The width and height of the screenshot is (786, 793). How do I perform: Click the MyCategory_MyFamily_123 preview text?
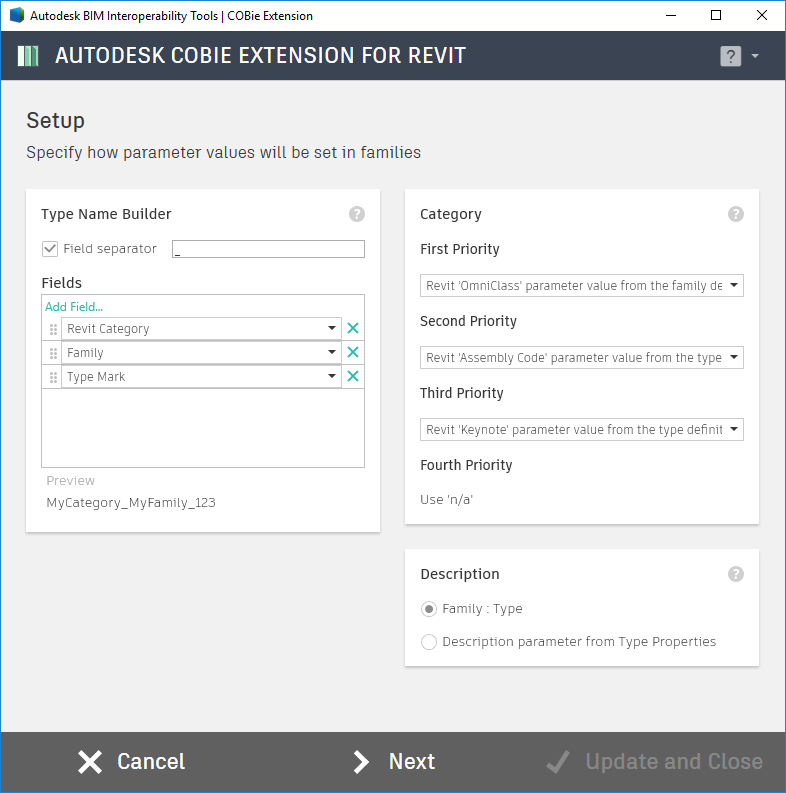(x=131, y=503)
